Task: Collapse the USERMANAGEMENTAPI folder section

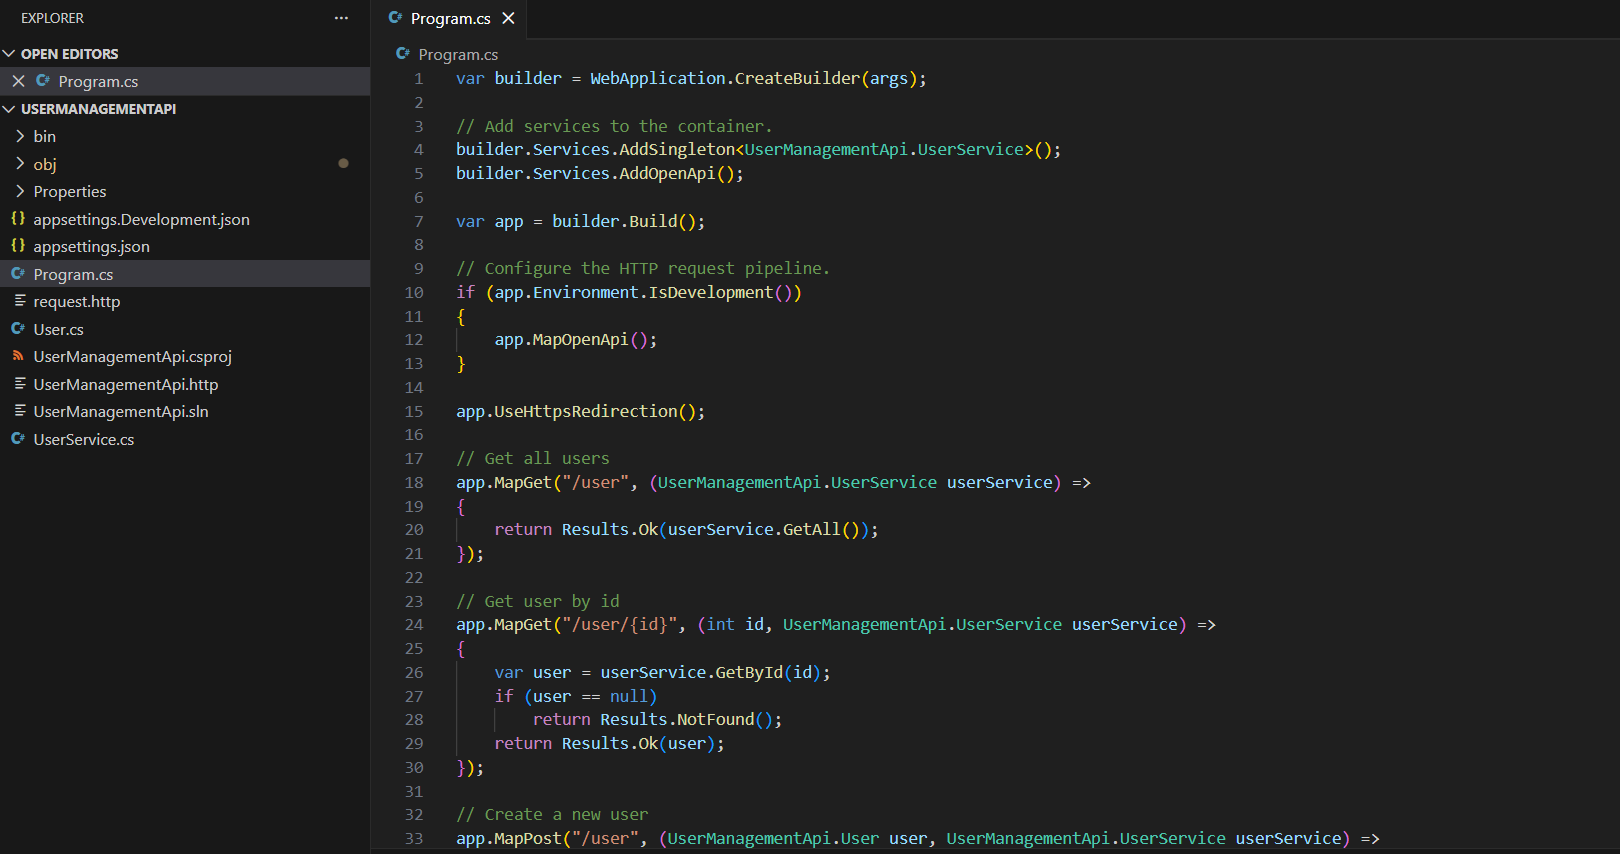Action: tap(9, 109)
